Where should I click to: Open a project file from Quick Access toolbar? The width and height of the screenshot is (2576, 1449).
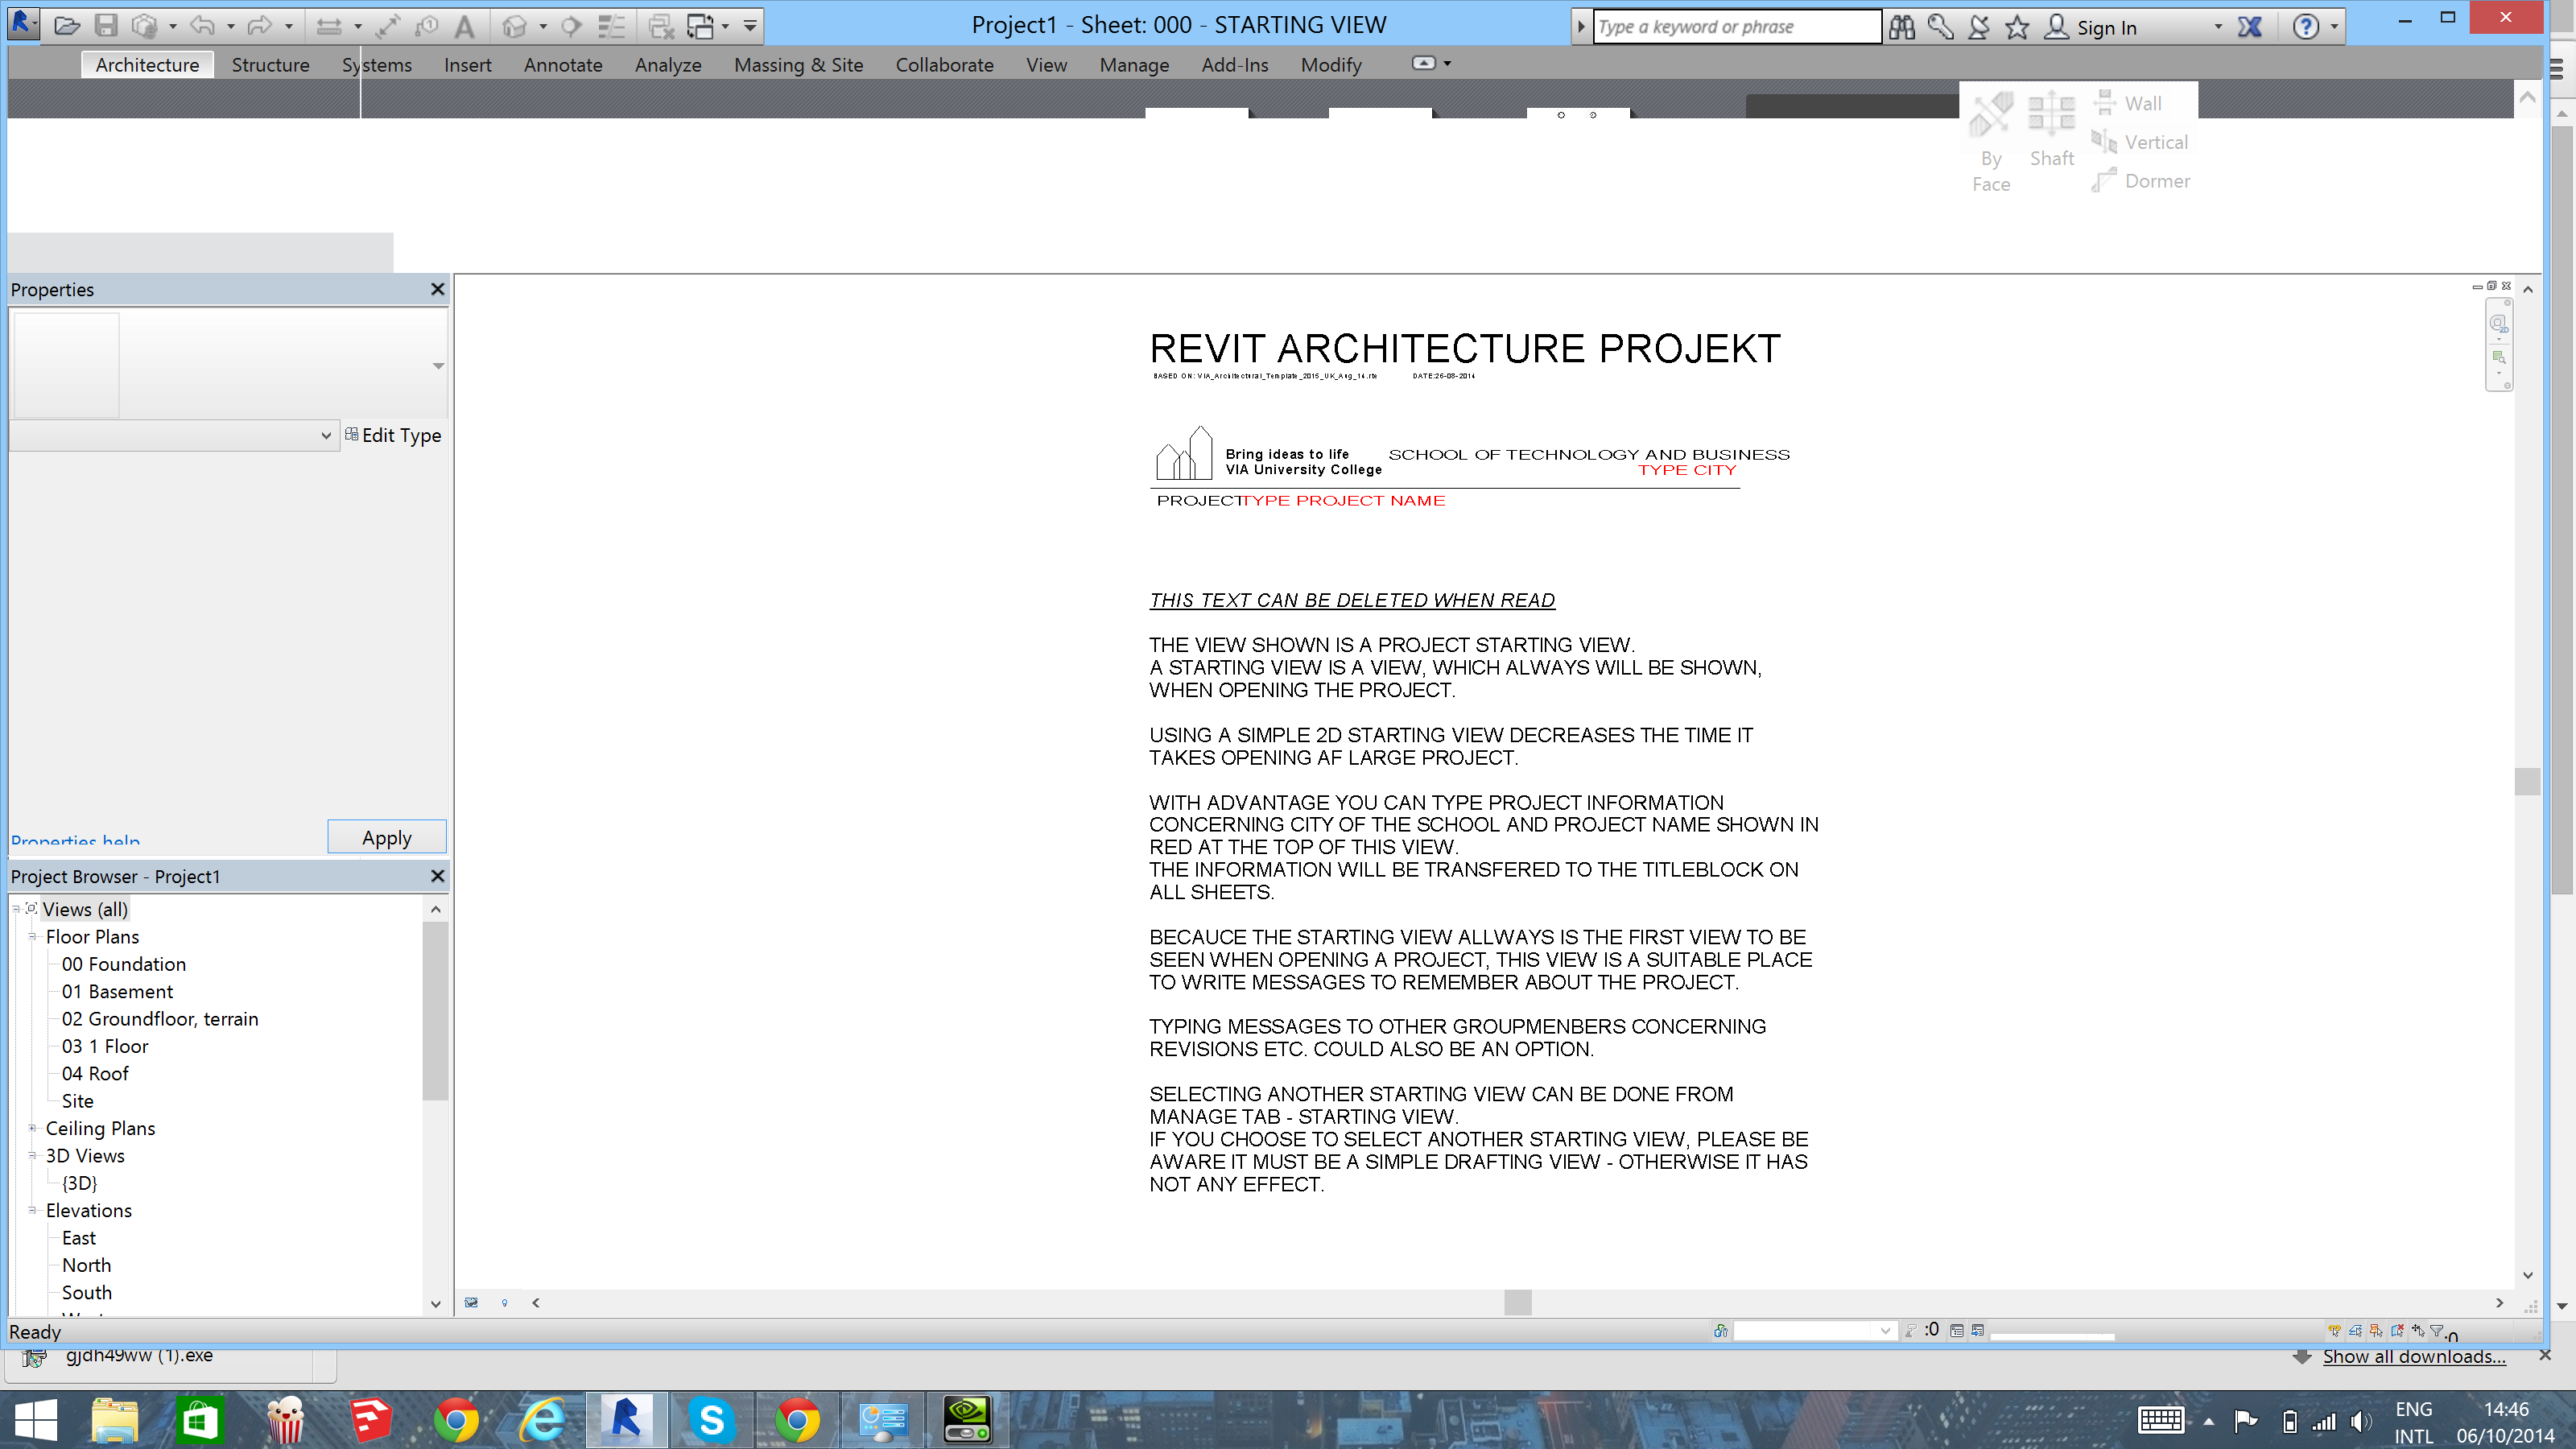click(x=66, y=26)
